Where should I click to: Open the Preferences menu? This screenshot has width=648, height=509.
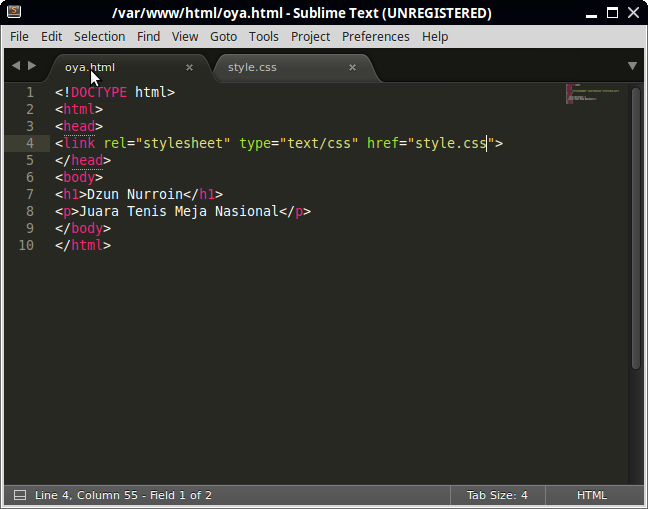376,37
